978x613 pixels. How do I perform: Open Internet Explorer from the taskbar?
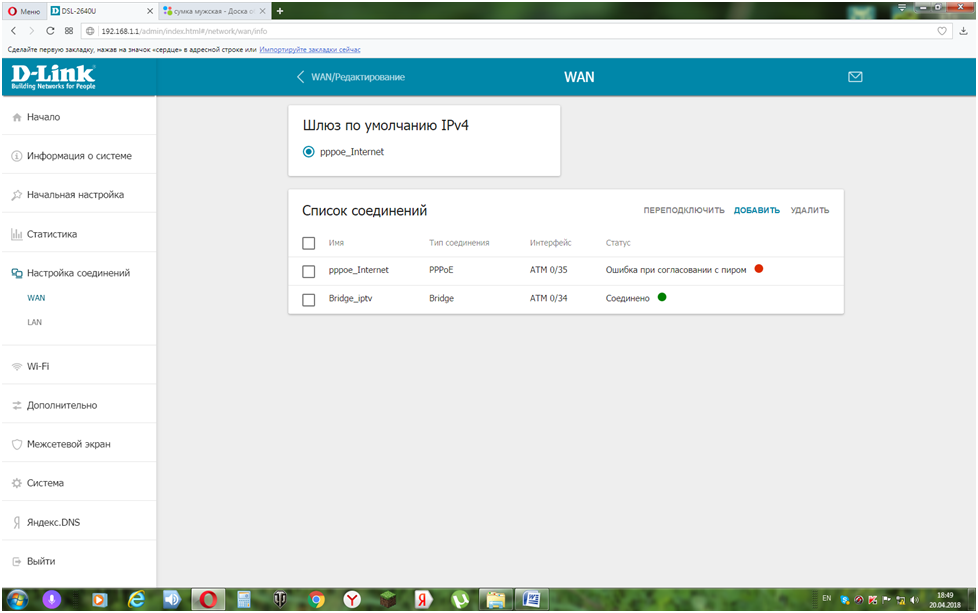[136, 599]
